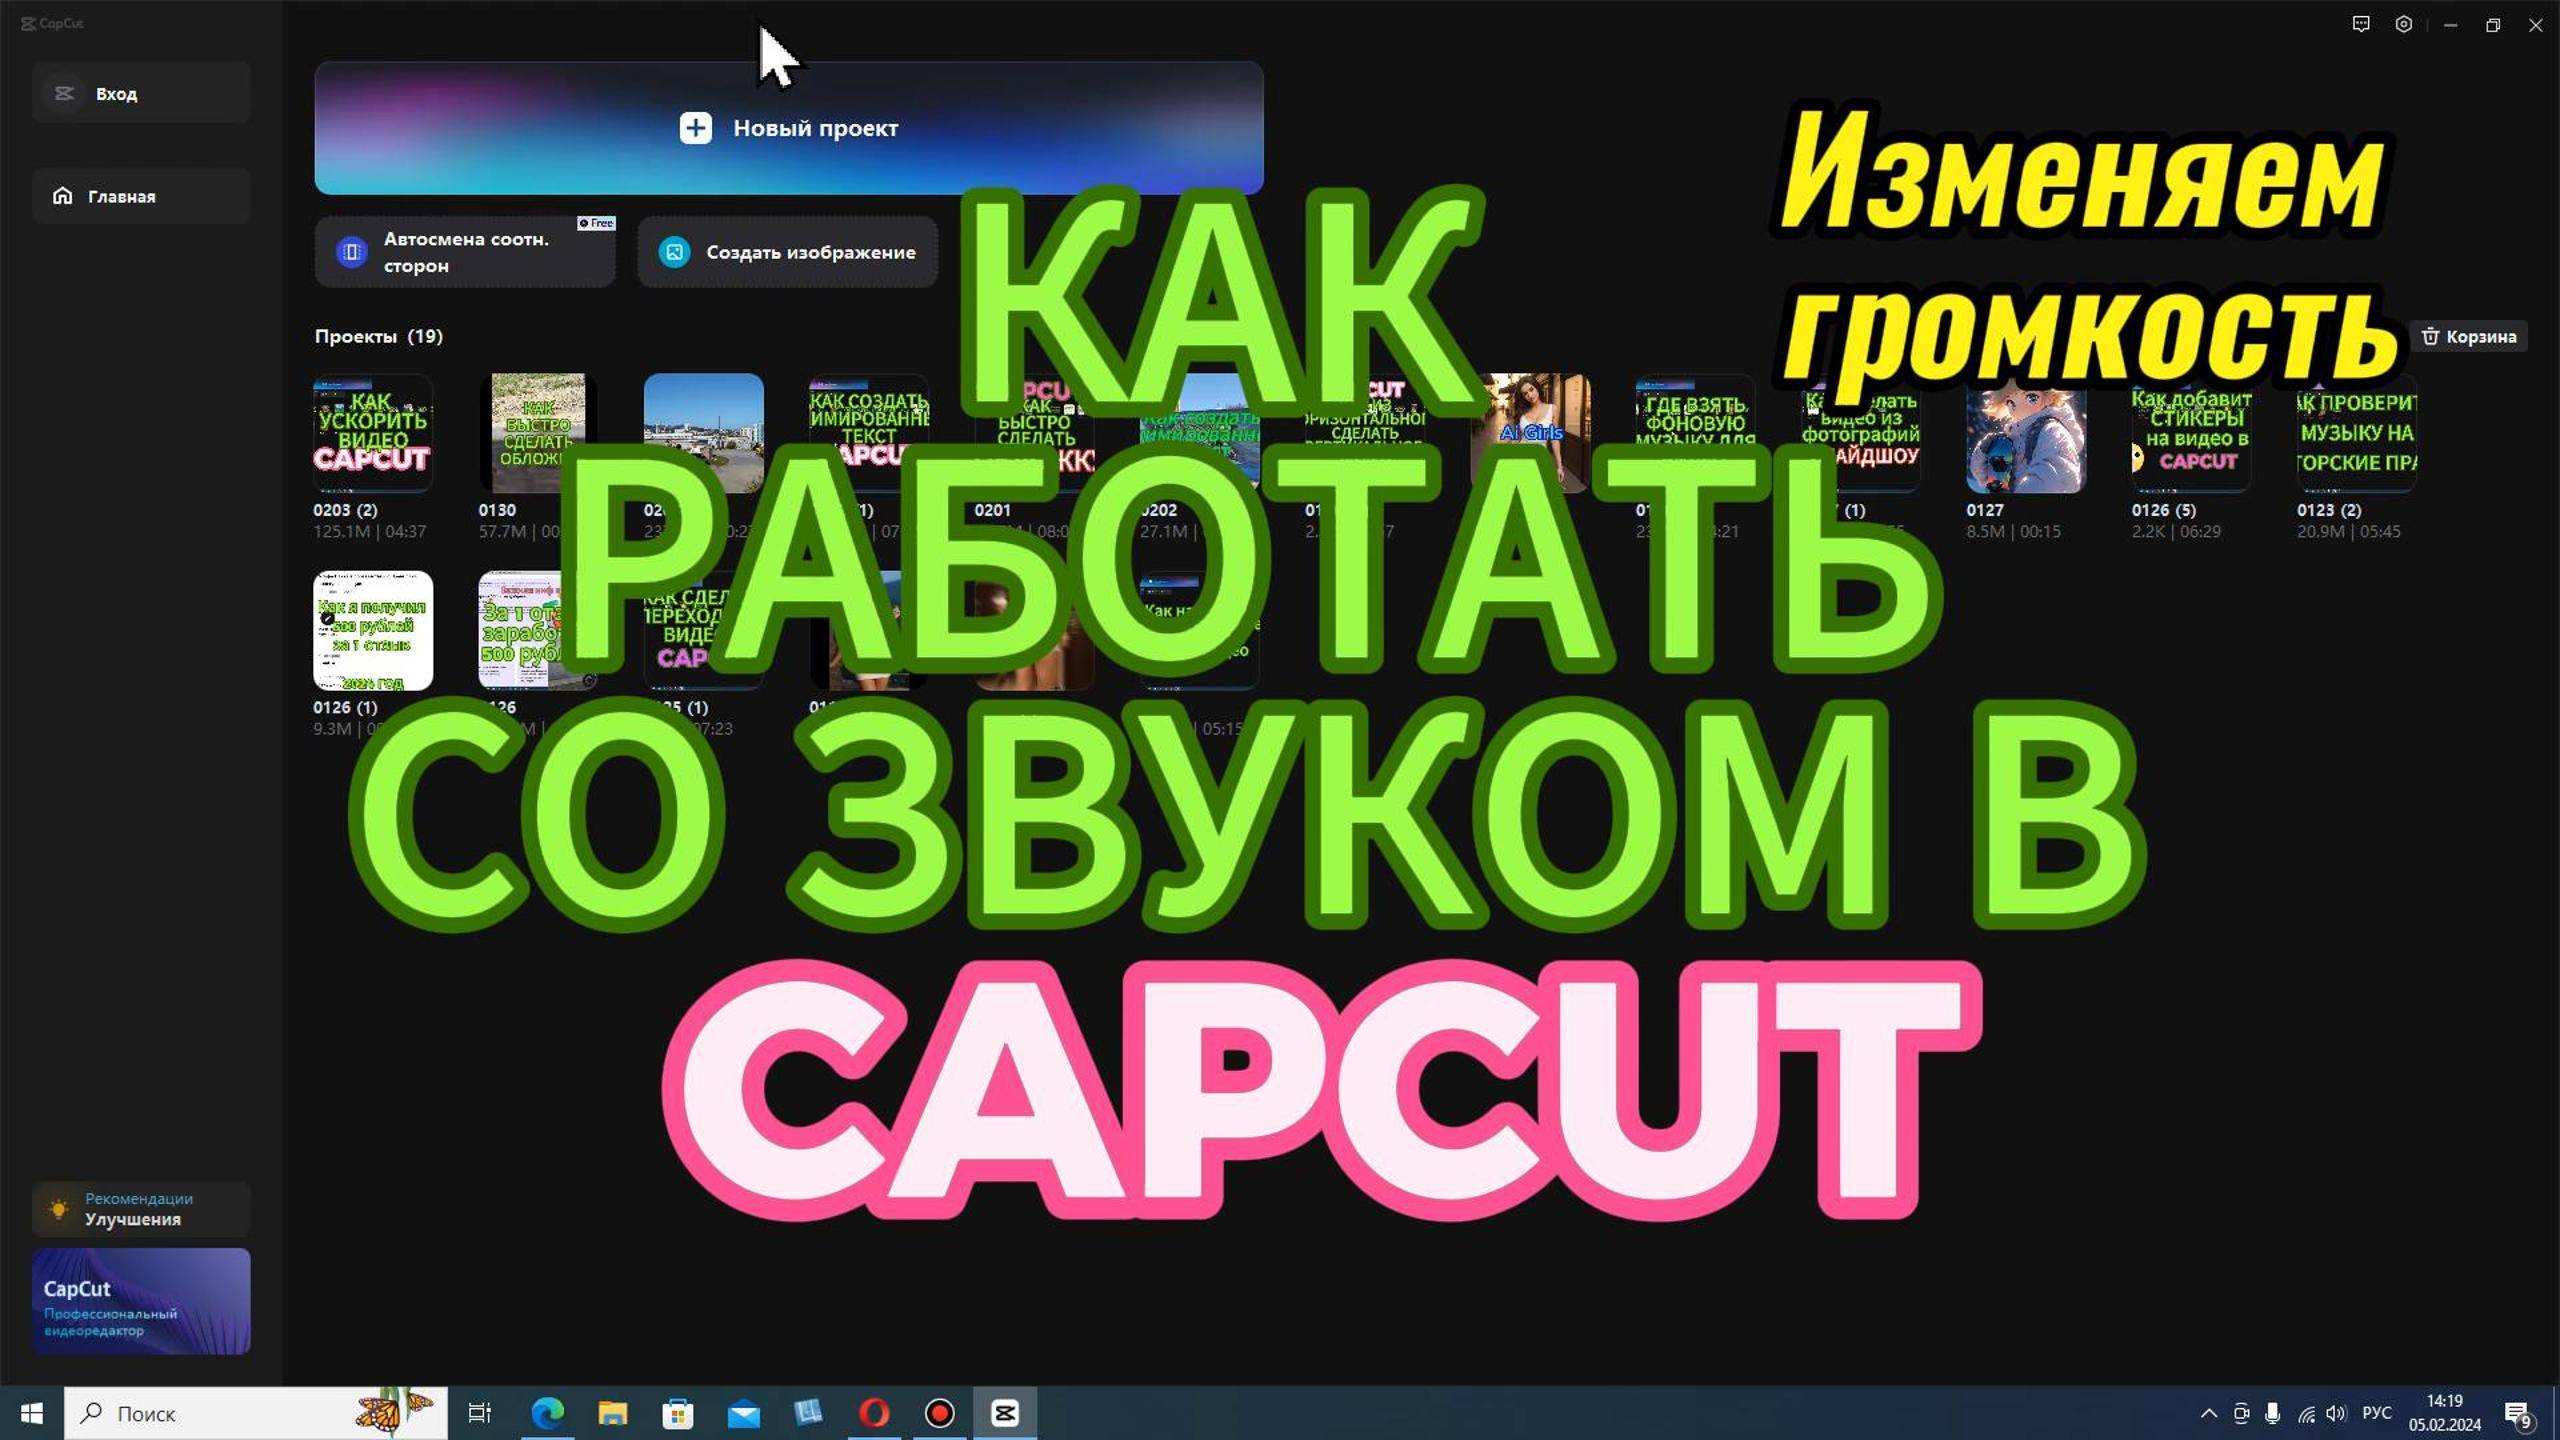Click the plus icon on Новый проект
Viewport: 2560px width, 1440px height.
(x=696, y=128)
